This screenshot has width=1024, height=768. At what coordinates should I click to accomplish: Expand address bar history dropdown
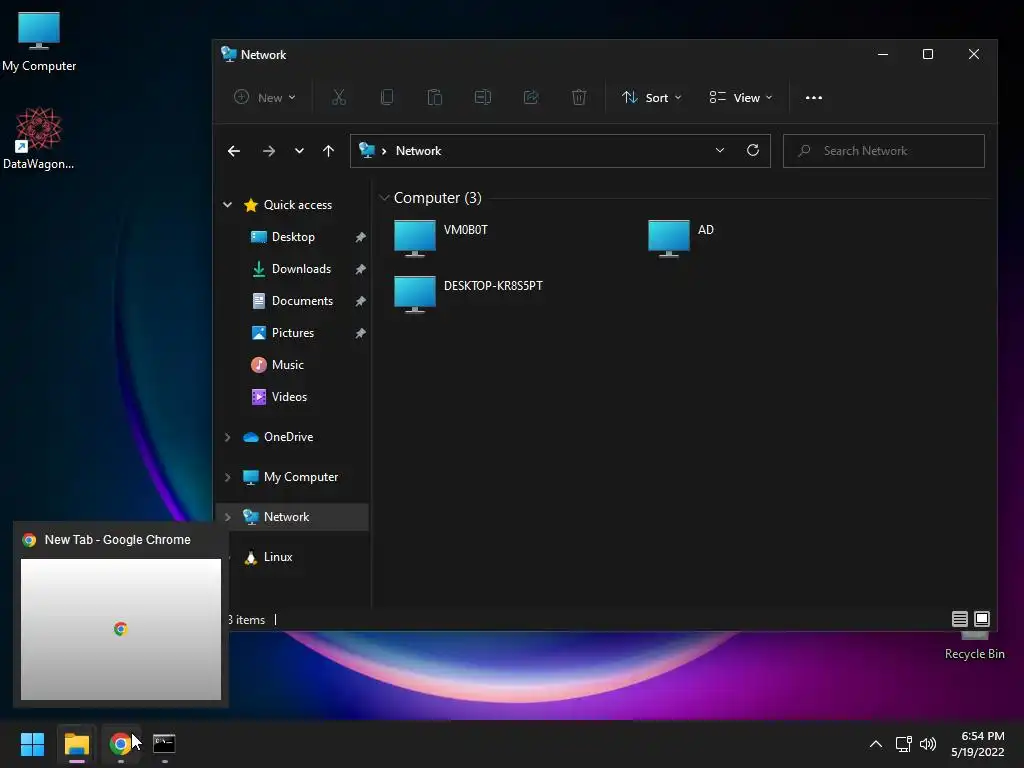pos(720,150)
